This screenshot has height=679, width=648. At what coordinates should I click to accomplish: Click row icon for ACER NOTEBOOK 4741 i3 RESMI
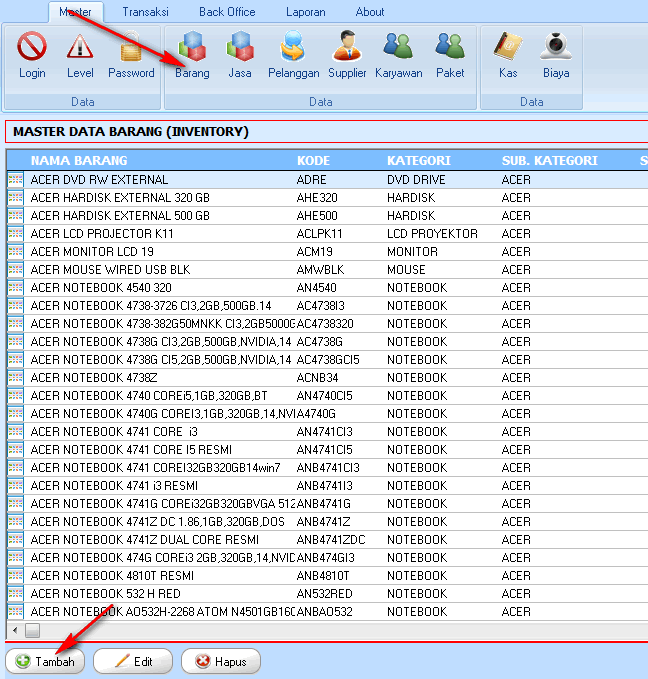point(16,485)
